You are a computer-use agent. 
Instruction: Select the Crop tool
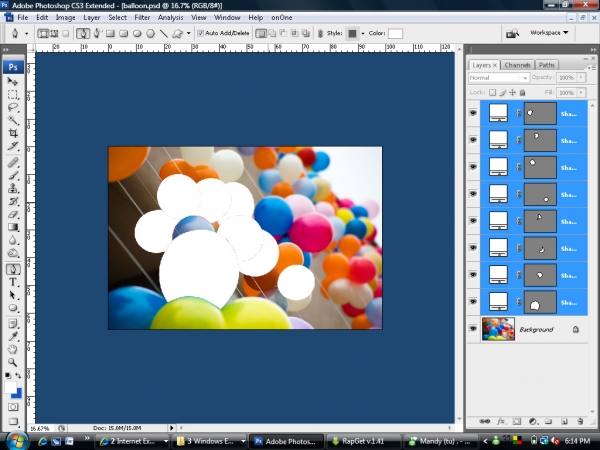click(x=13, y=133)
